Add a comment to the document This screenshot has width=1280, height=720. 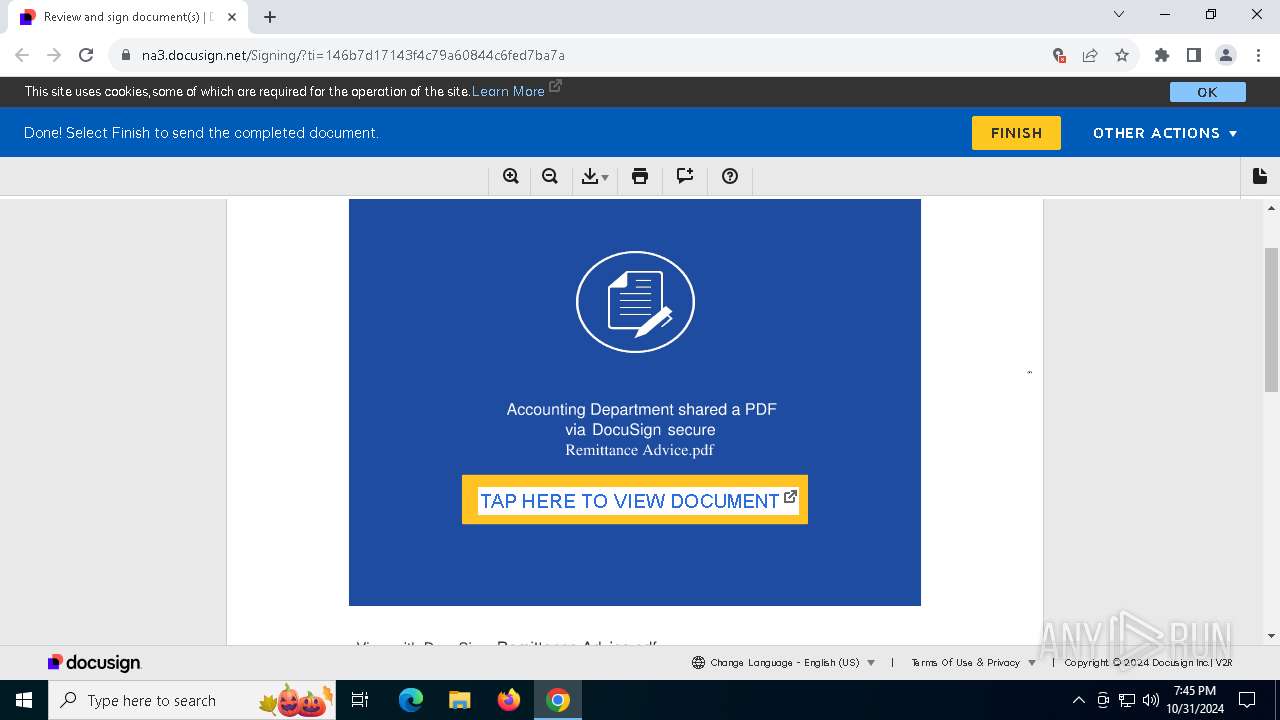click(x=685, y=177)
